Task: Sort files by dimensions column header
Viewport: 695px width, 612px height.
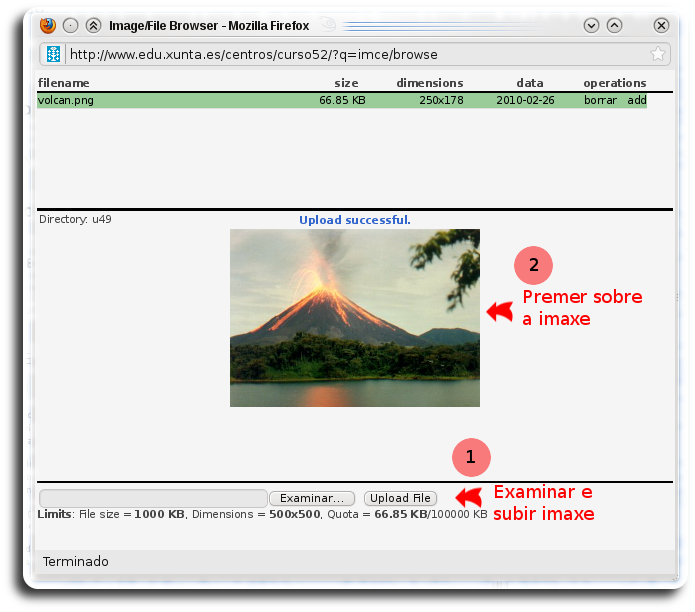Action: (429, 83)
